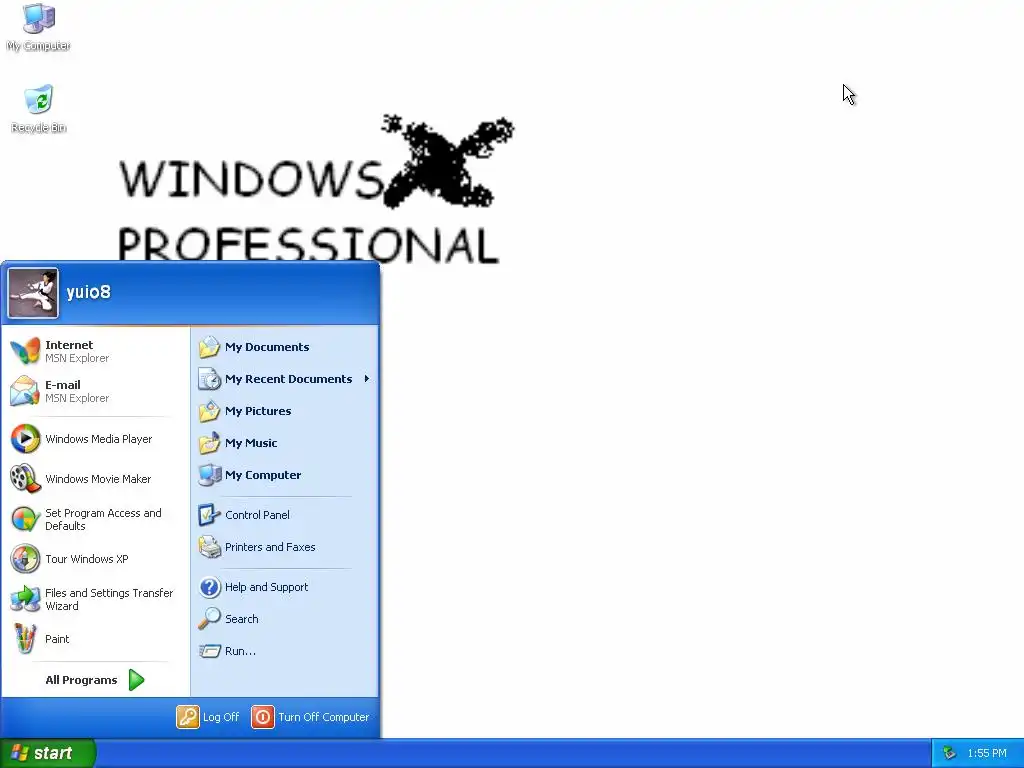Click the Set Program Access and Defaults text

click(103, 519)
